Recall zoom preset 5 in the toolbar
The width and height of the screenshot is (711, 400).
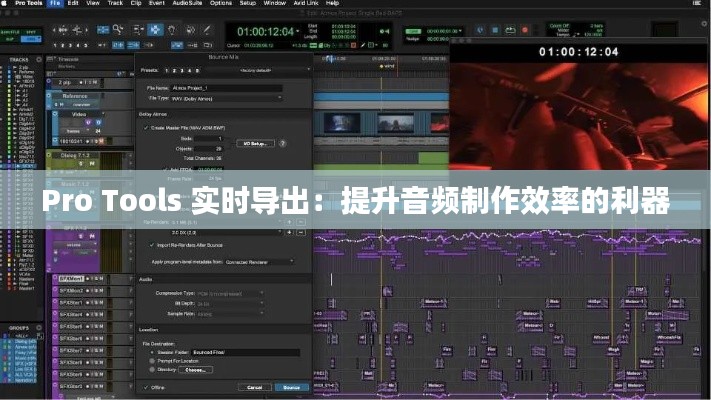point(86,45)
